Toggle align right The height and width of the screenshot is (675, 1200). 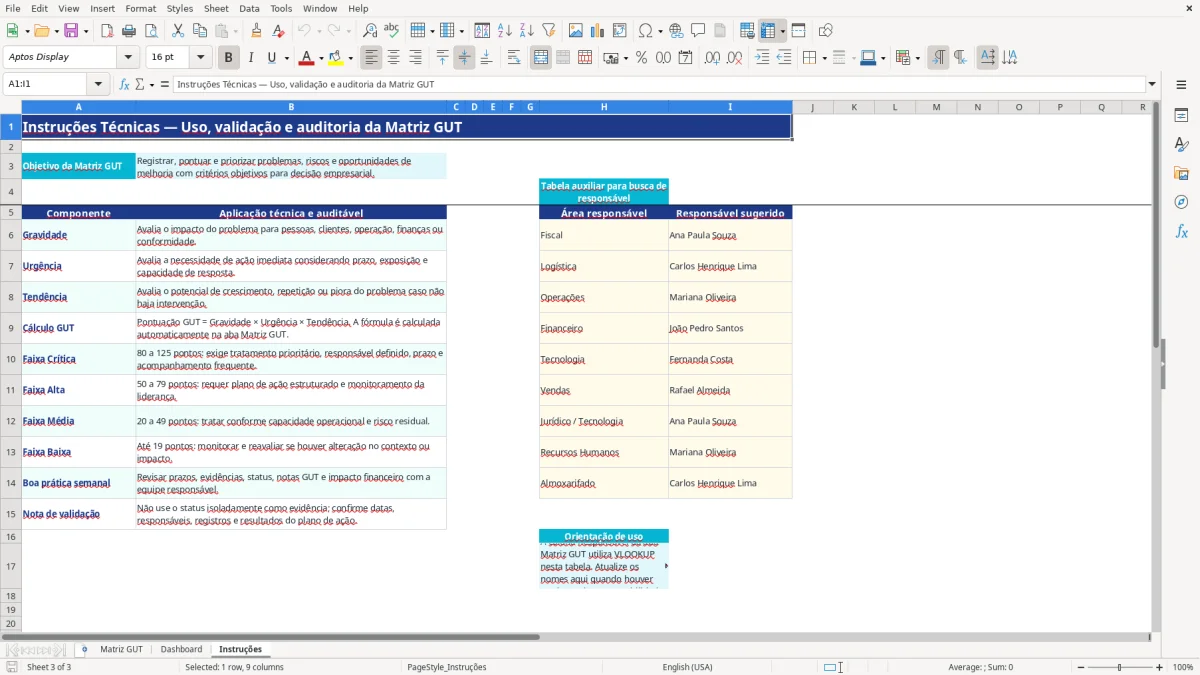(x=415, y=58)
